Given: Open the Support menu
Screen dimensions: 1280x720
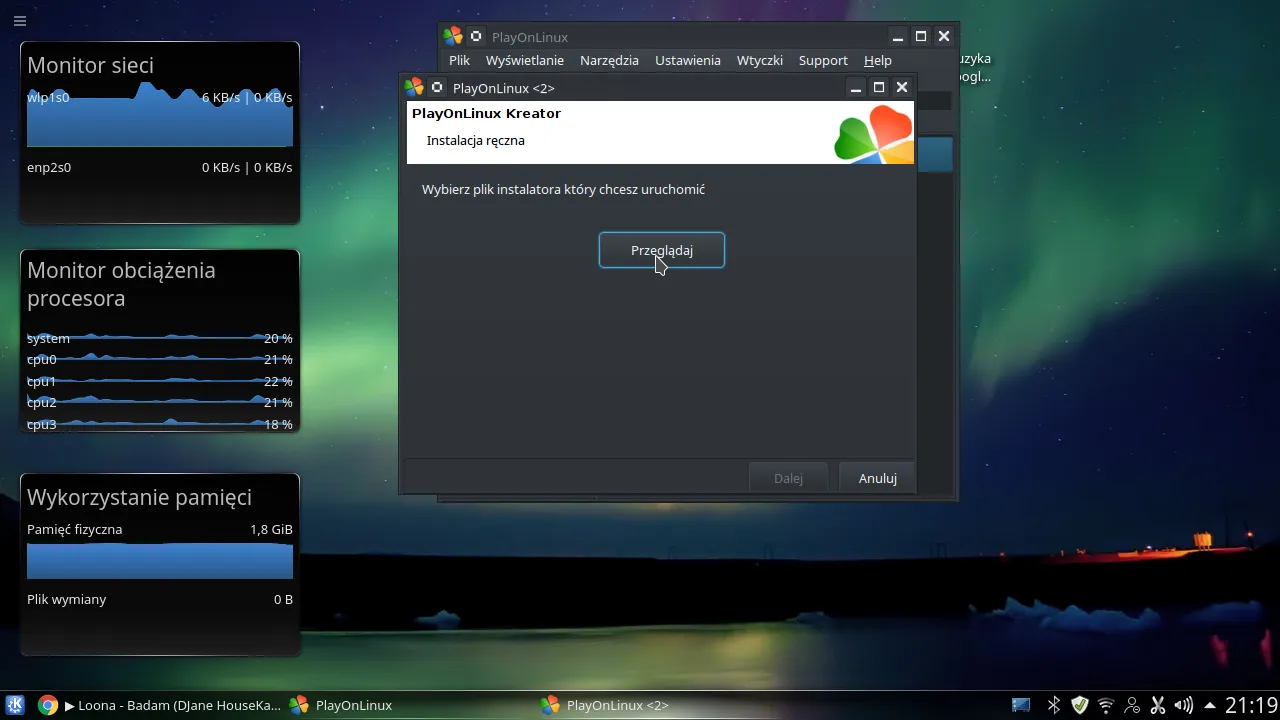Looking at the screenshot, I should (823, 60).
